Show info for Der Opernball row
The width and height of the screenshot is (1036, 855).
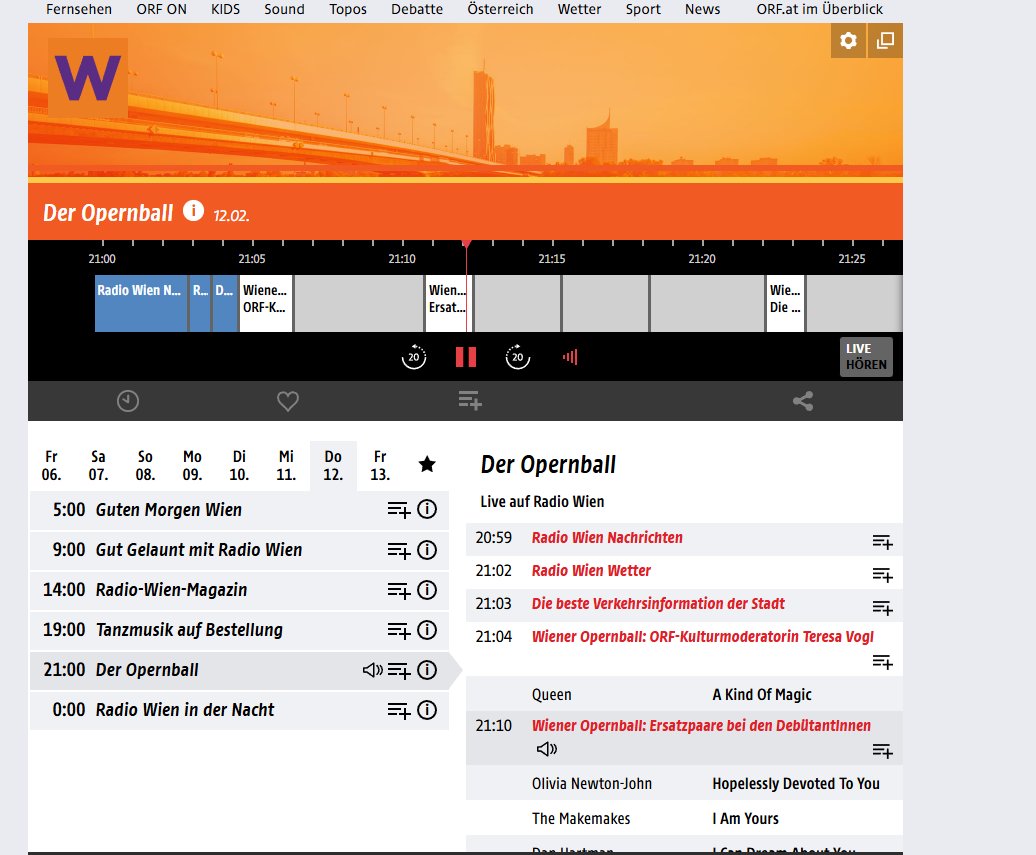[x=427, y=670]
